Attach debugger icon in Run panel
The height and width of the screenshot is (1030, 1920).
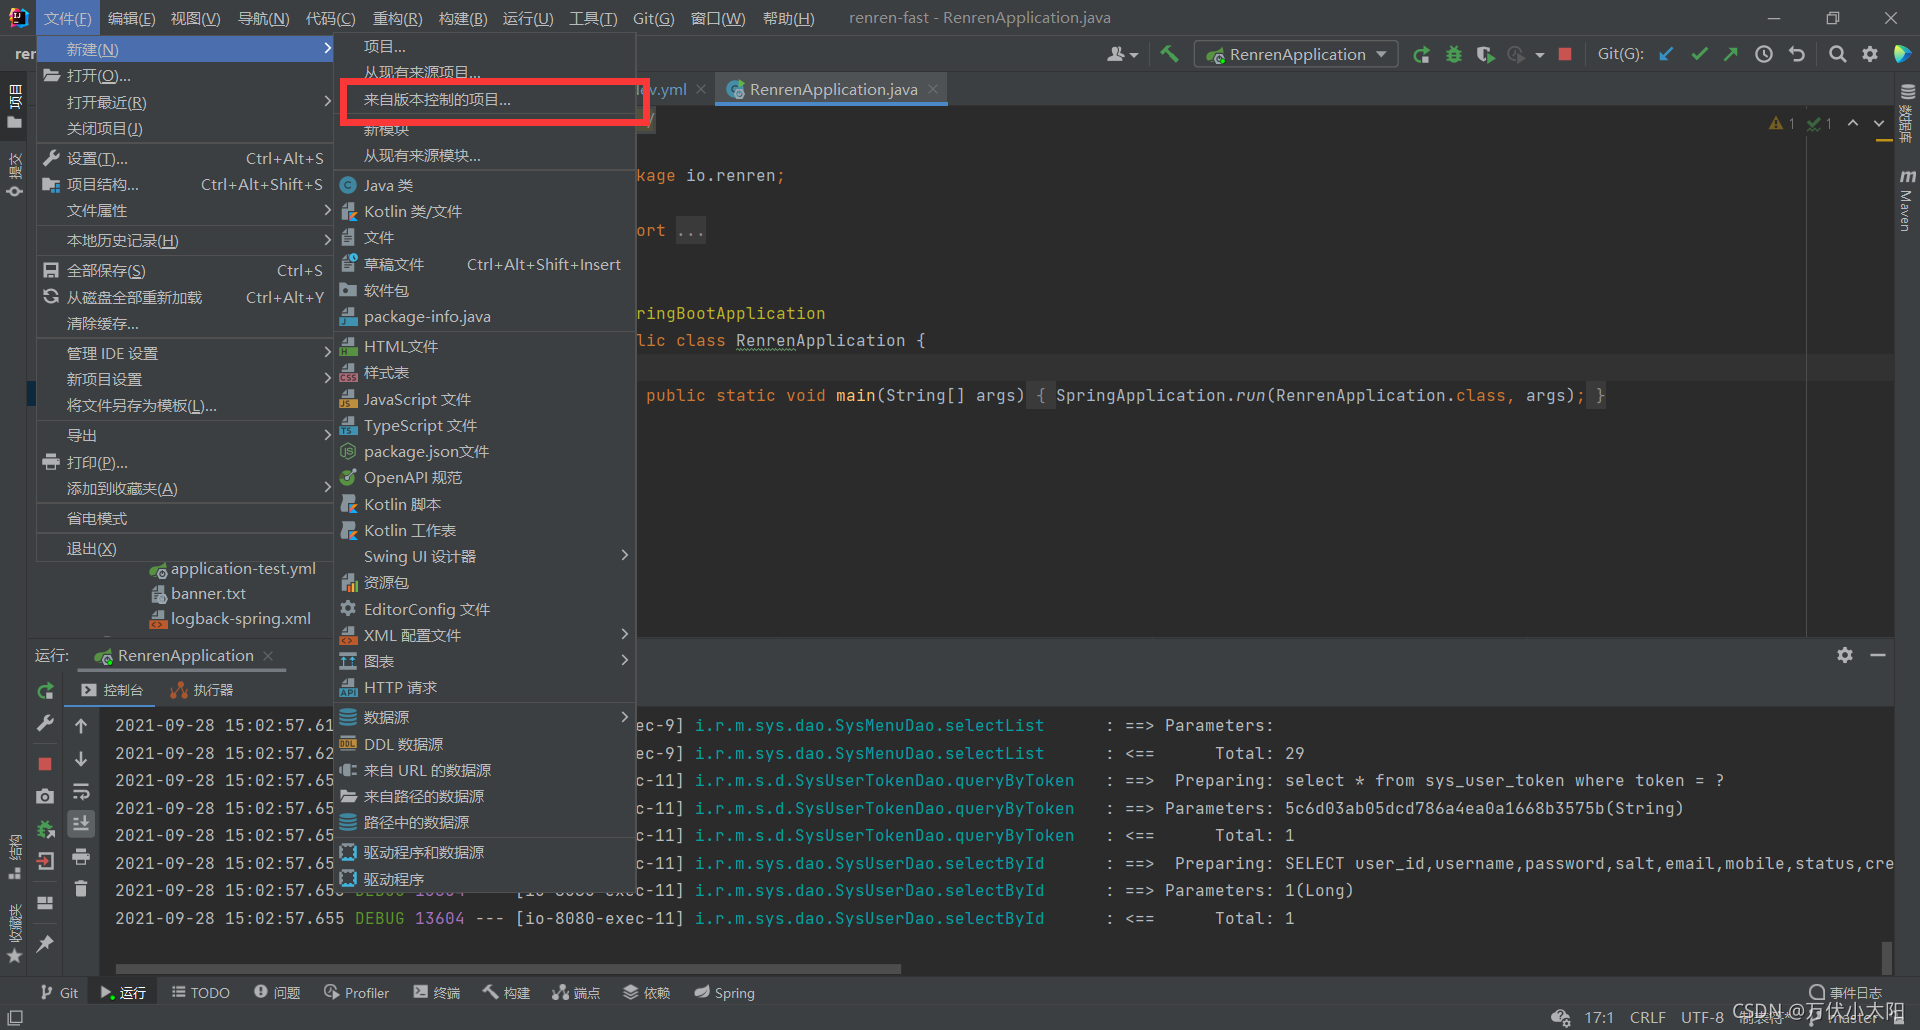pyautogui.click(x=45, y=829)
